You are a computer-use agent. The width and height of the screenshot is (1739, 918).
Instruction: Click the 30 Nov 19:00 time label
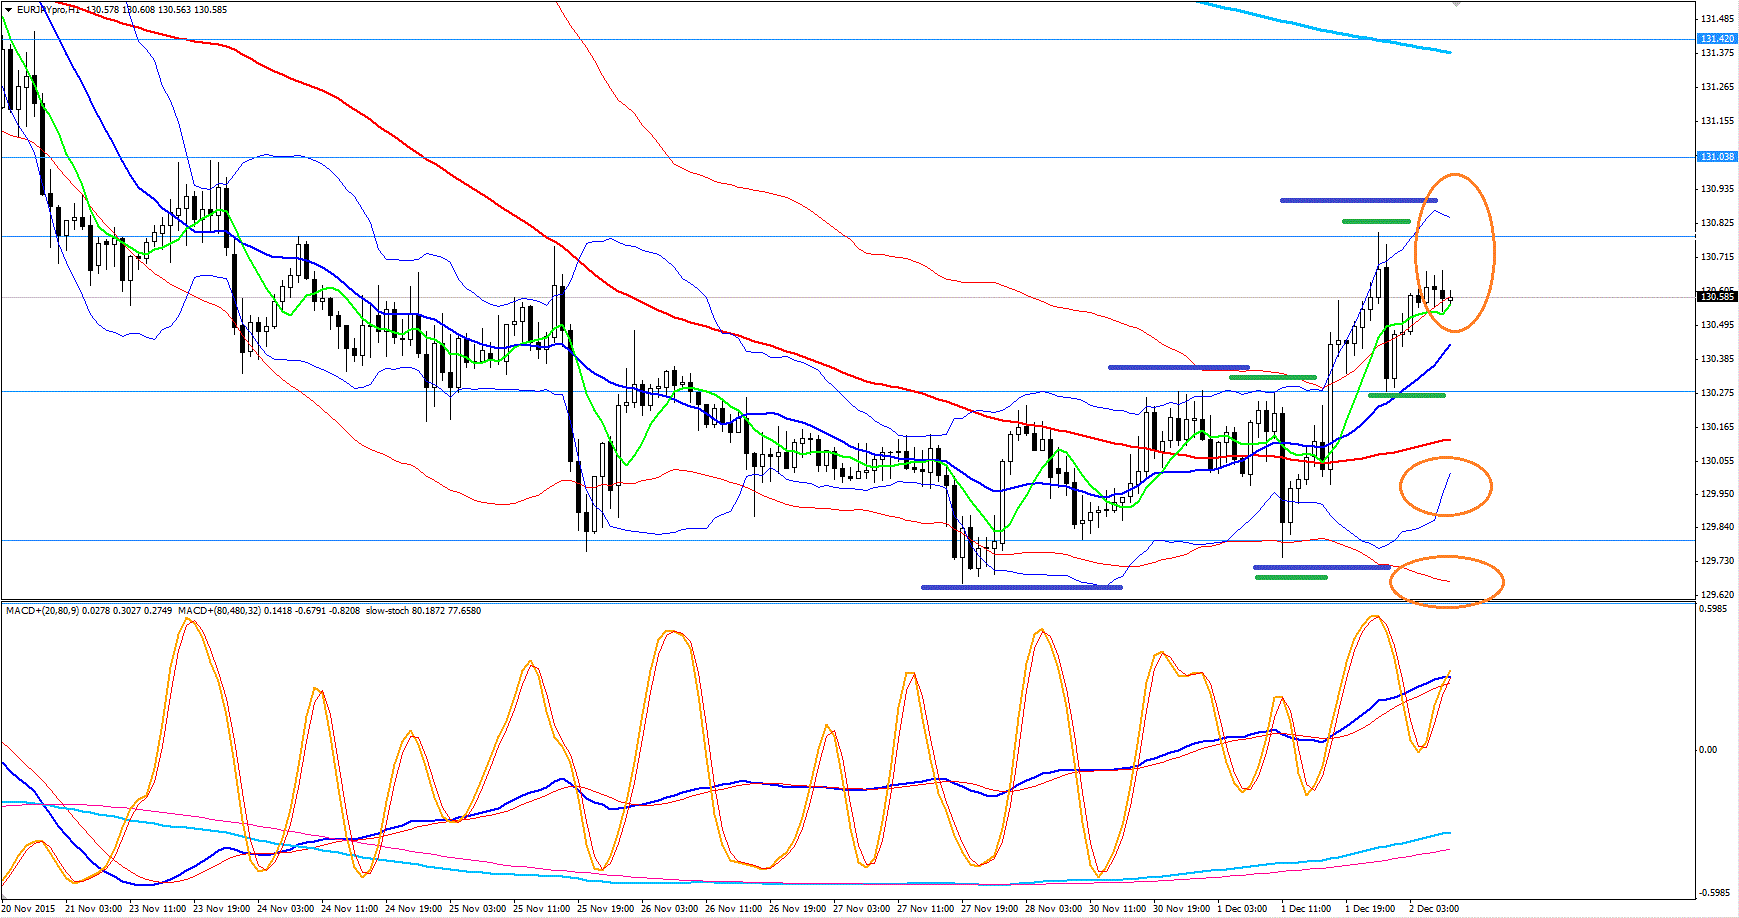point(1182,909)
